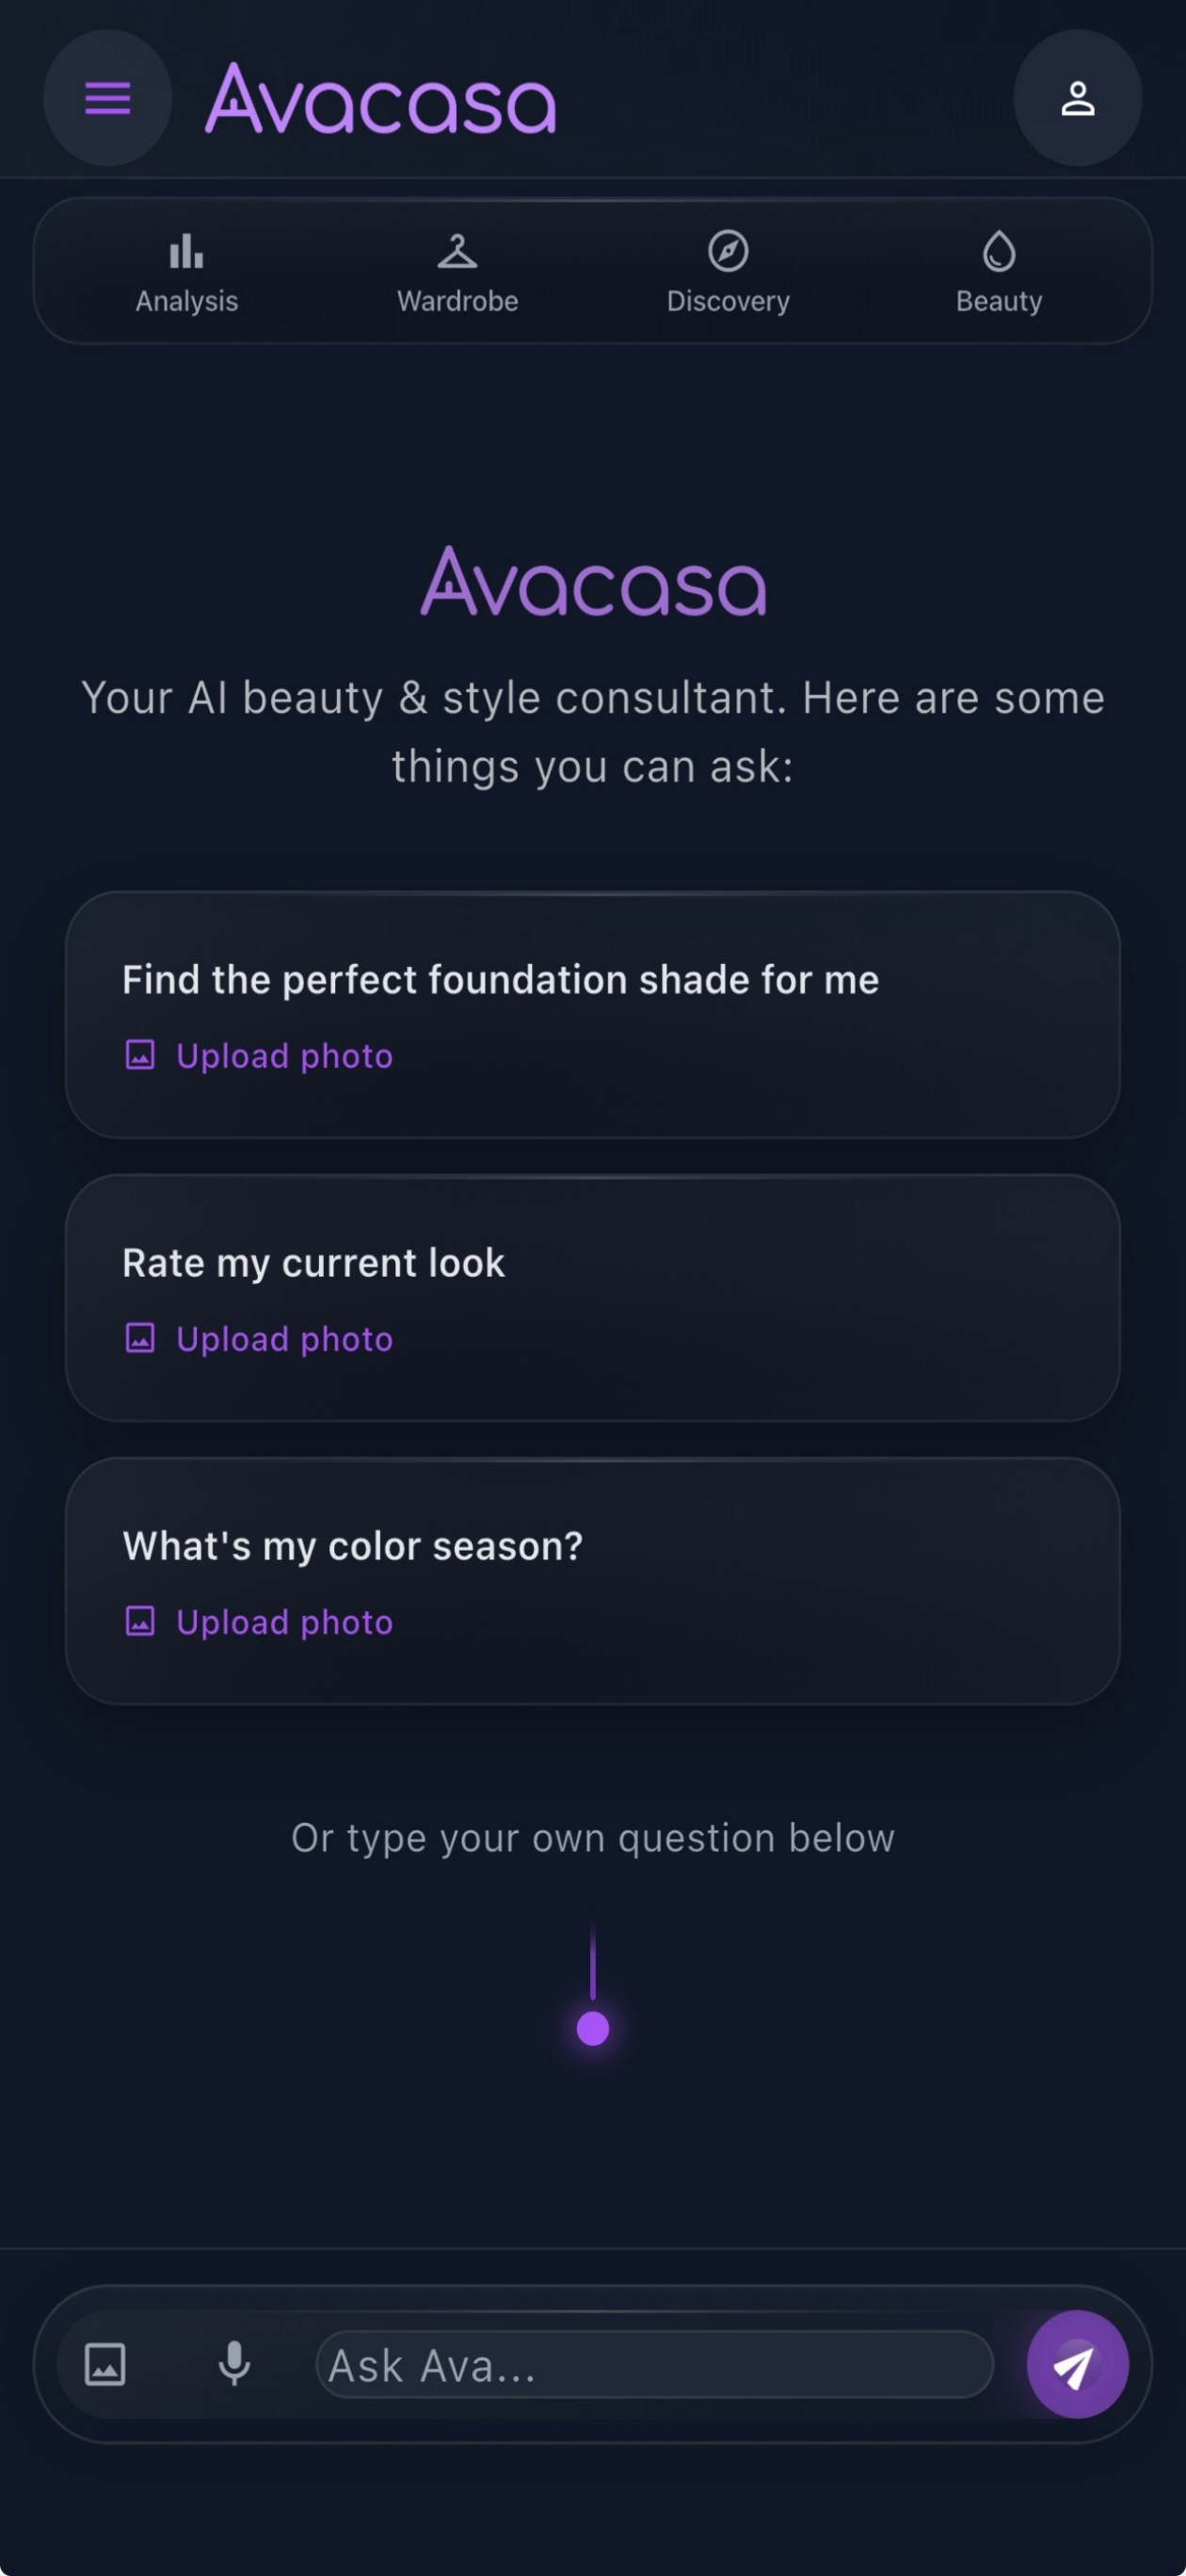Open the Beauty droplet icon
This screenshot has width=1186, height=2576.
pos(999,251)
